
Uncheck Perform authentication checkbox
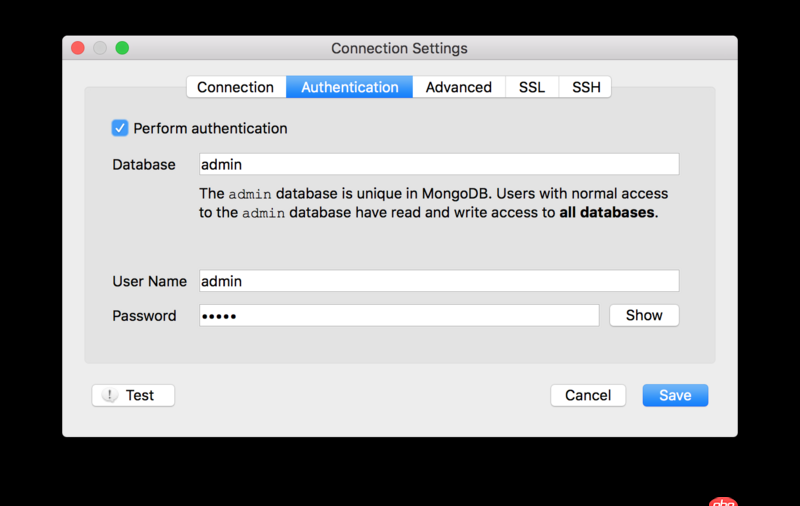[x=120, y=128]
